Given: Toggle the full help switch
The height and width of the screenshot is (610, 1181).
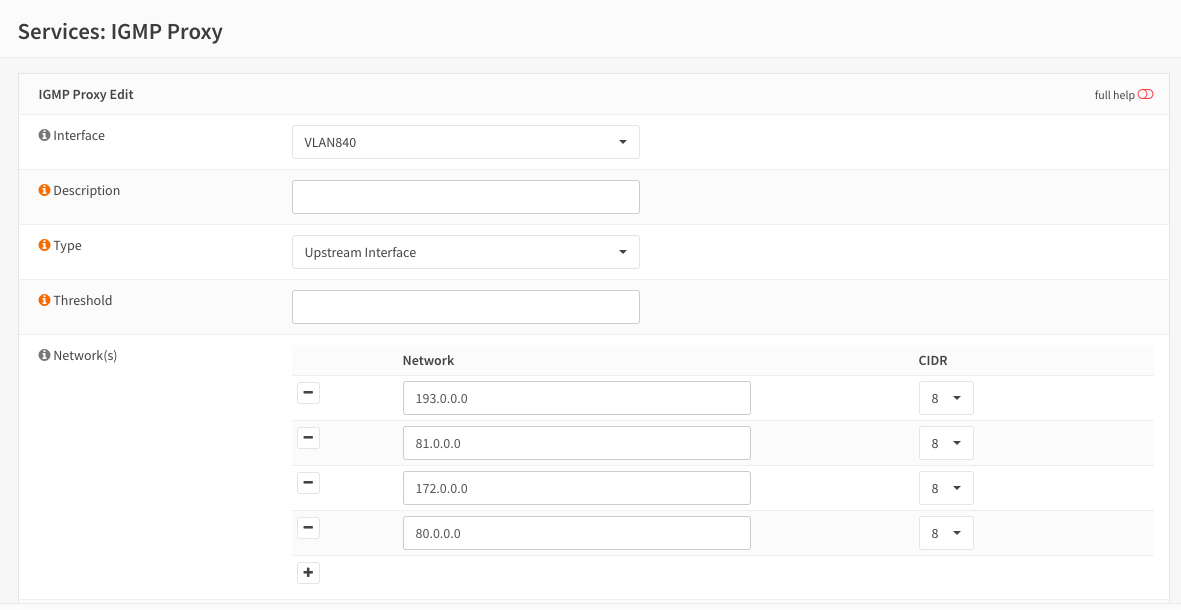Looking at the screenshot, I should point(1145,95).
